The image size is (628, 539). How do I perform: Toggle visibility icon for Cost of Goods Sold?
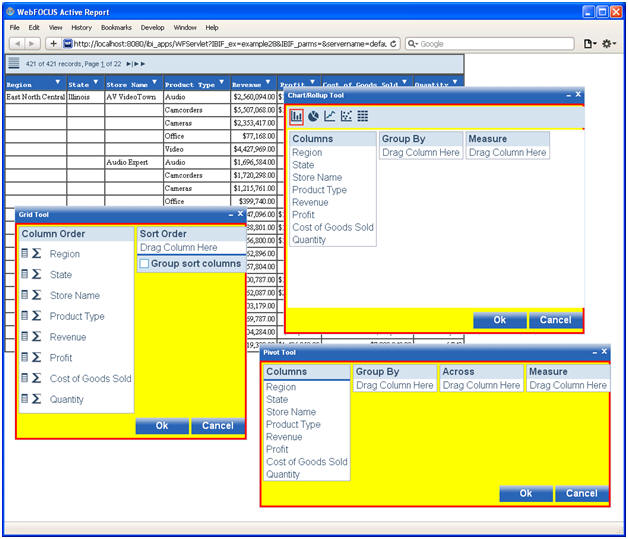click(24, 378)
